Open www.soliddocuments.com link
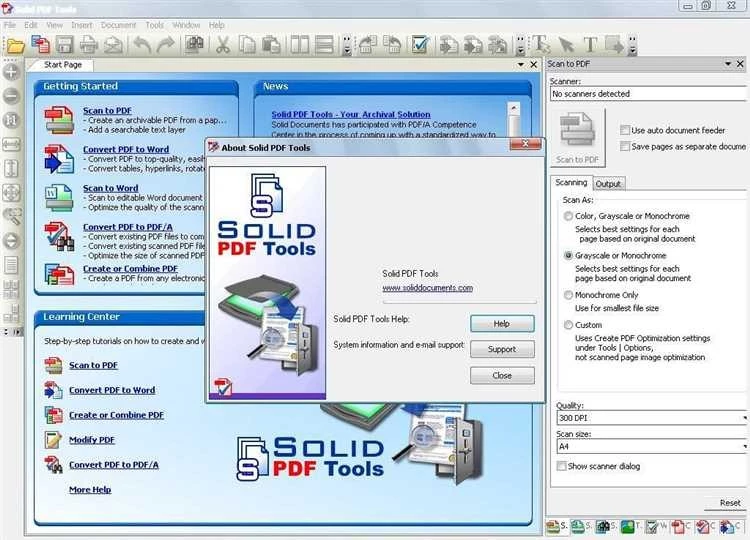750x540 pixels. pyautogui.click(x=427, y=288)
